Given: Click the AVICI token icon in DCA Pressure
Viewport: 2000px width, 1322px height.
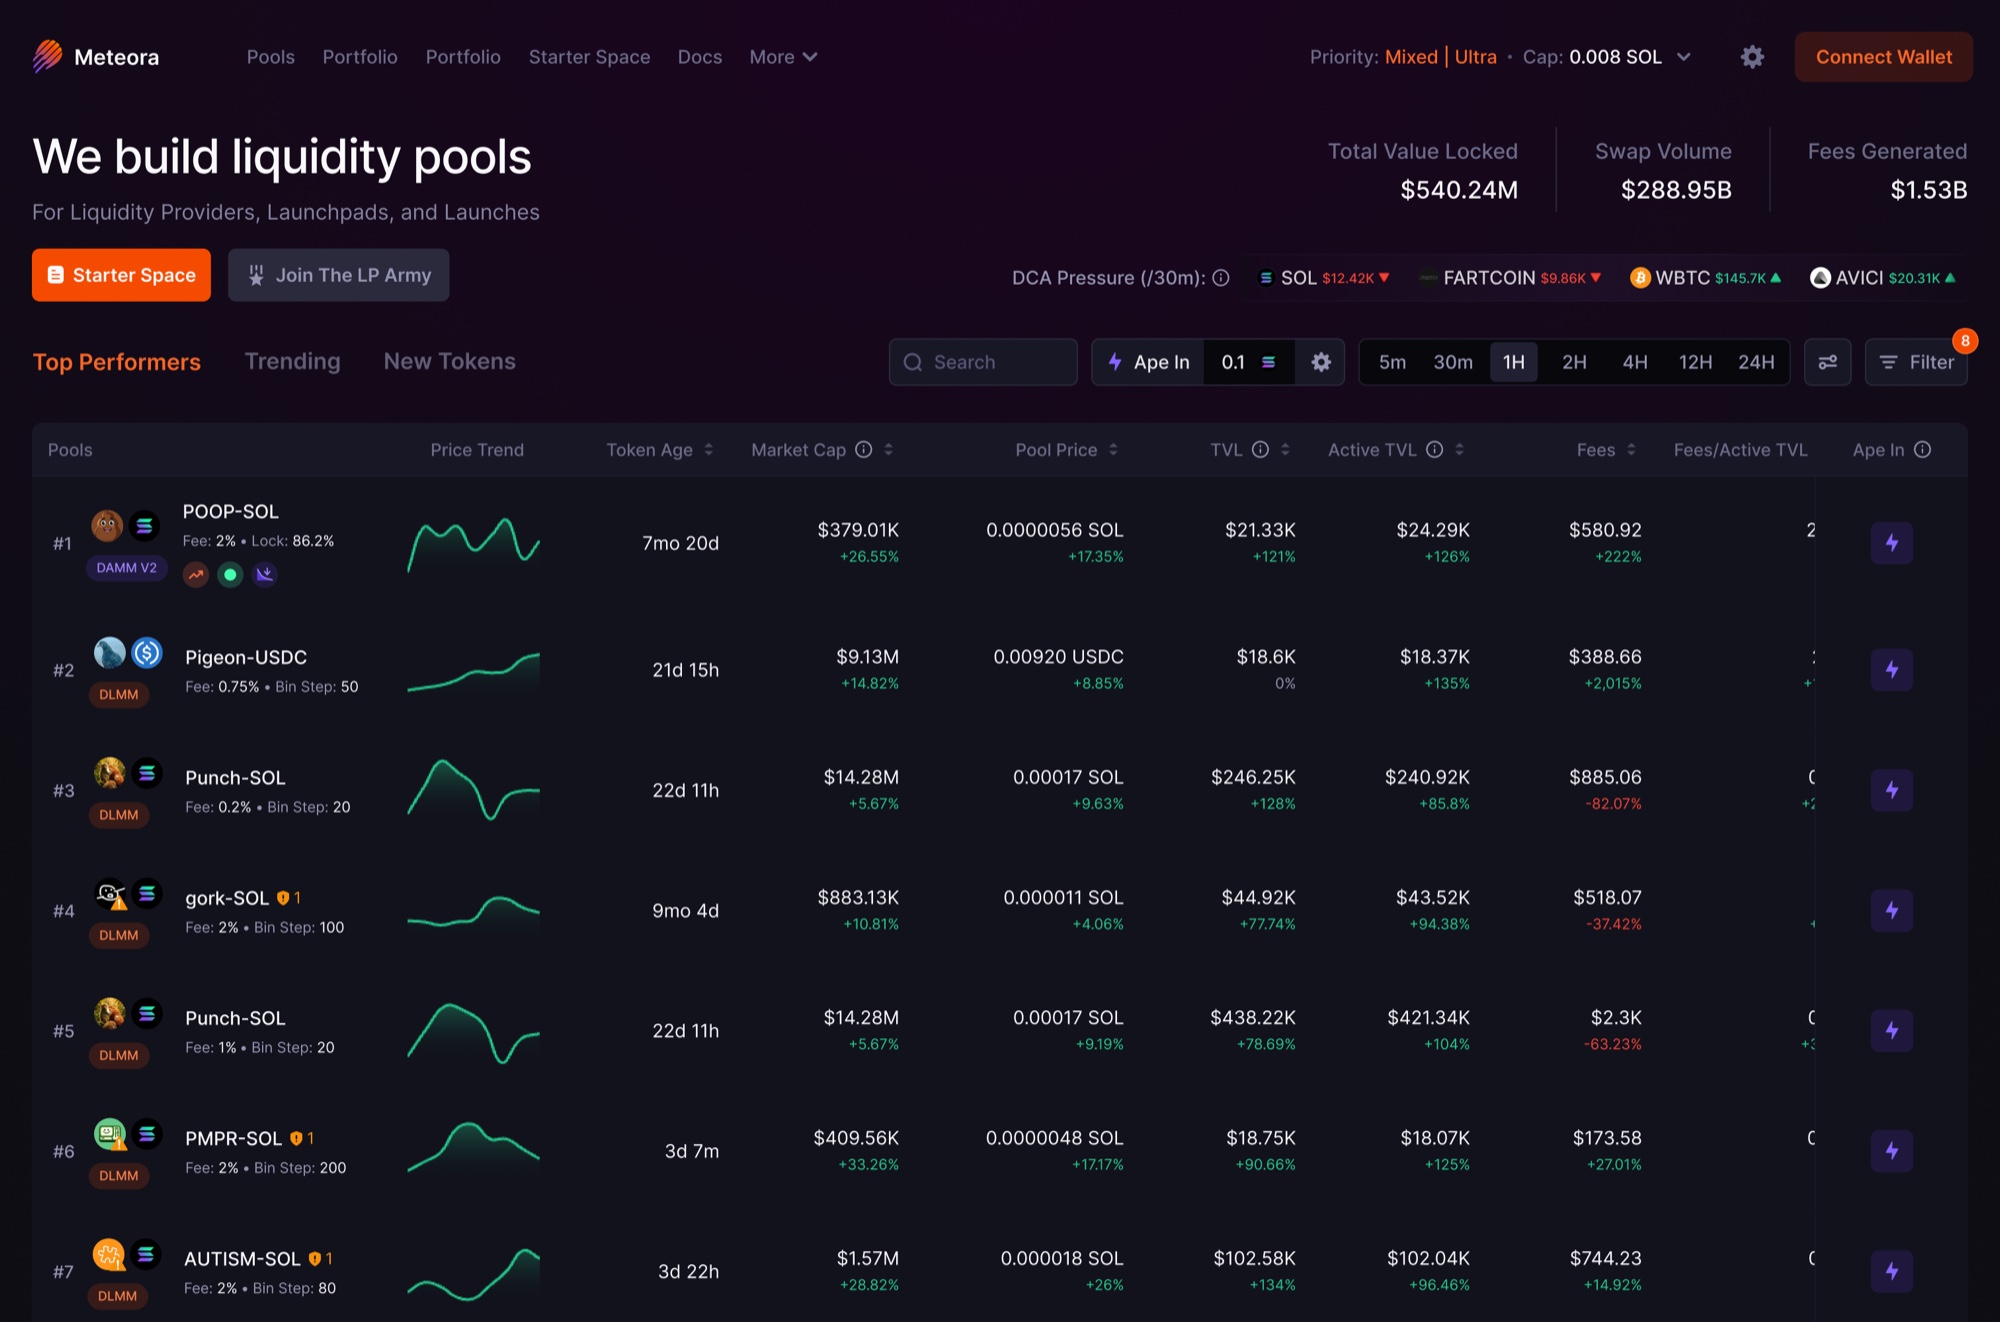Looking at the screenshot, I should click(1820, 278).
